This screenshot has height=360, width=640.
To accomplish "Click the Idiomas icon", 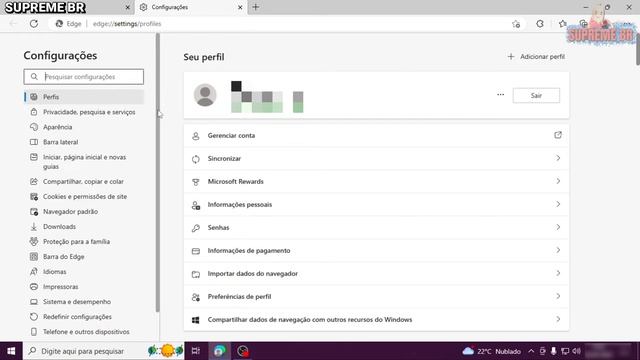I will pos(34,272).
